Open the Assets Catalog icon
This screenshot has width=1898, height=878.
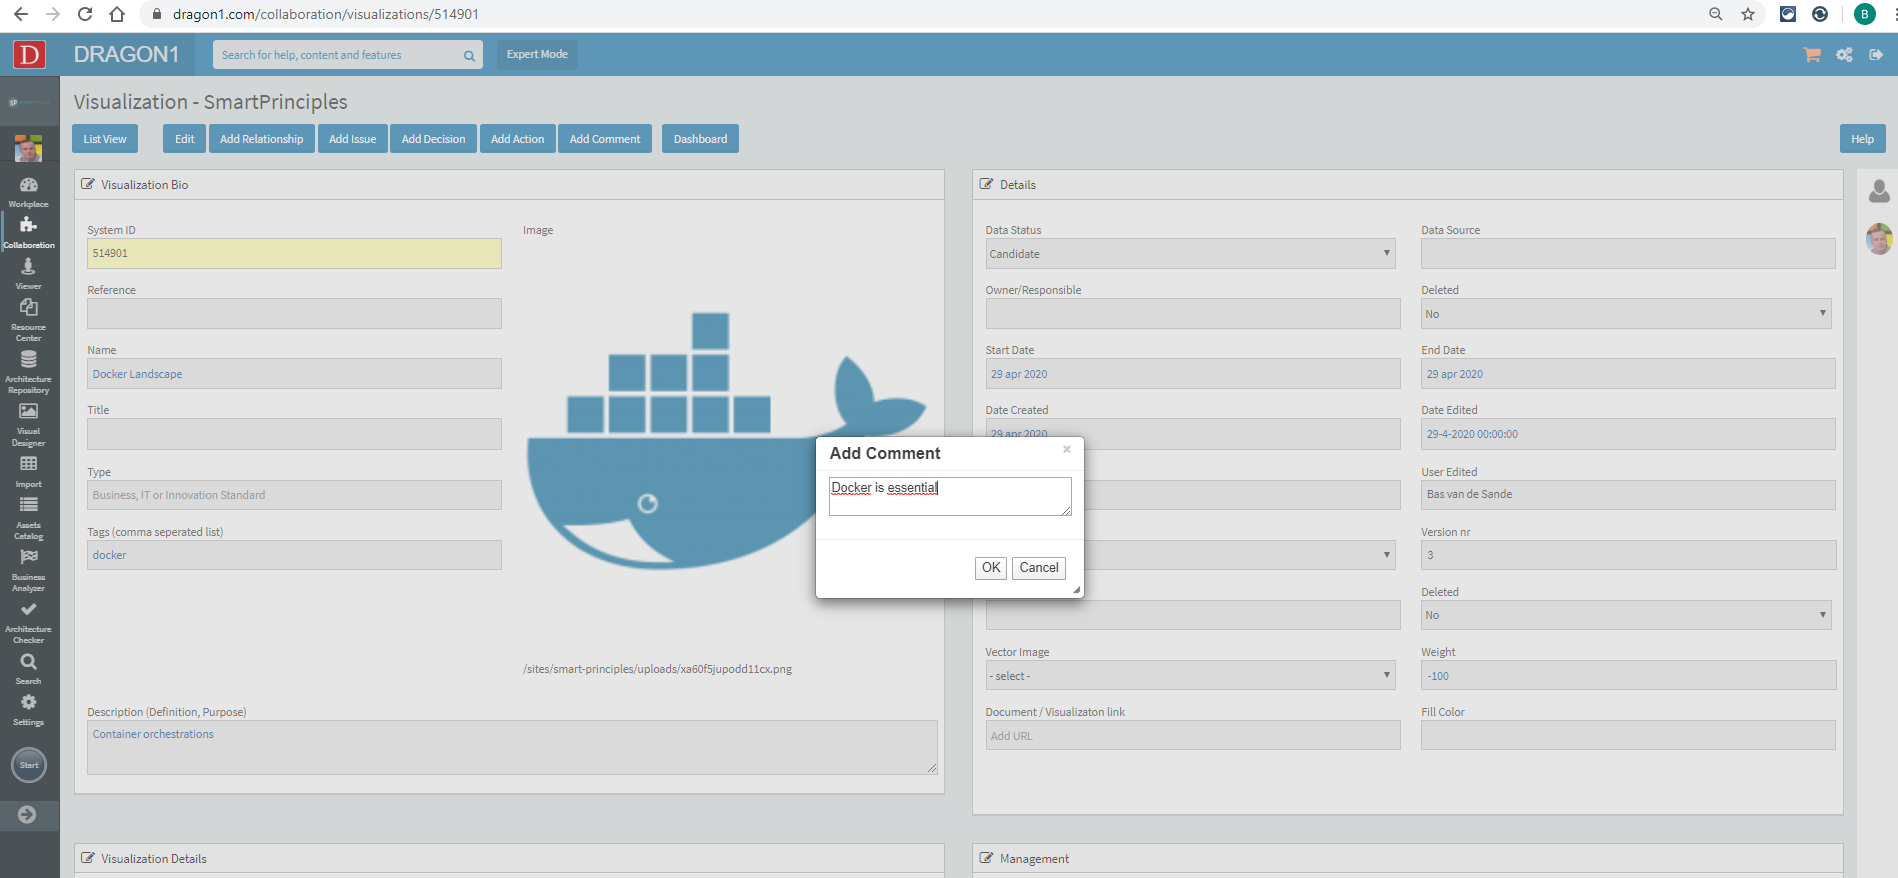point(28,511)
